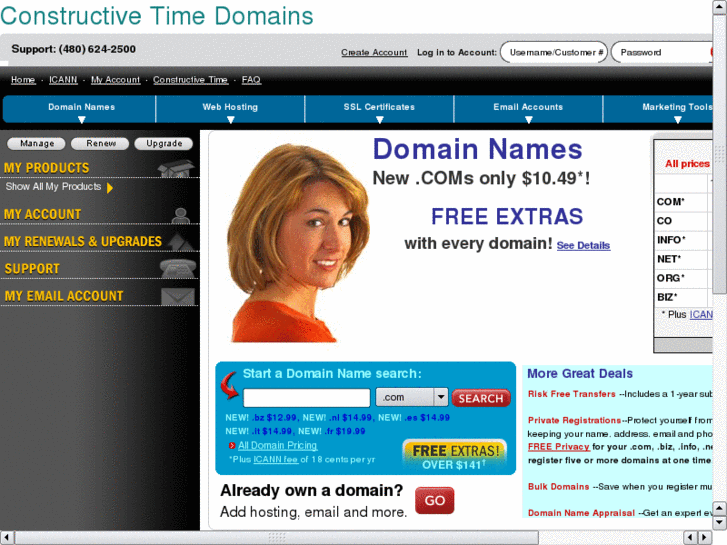Viewport: 727px width, 545px height.
Task: Open the SSL Certificates dropdown menu
Action: 379,110
